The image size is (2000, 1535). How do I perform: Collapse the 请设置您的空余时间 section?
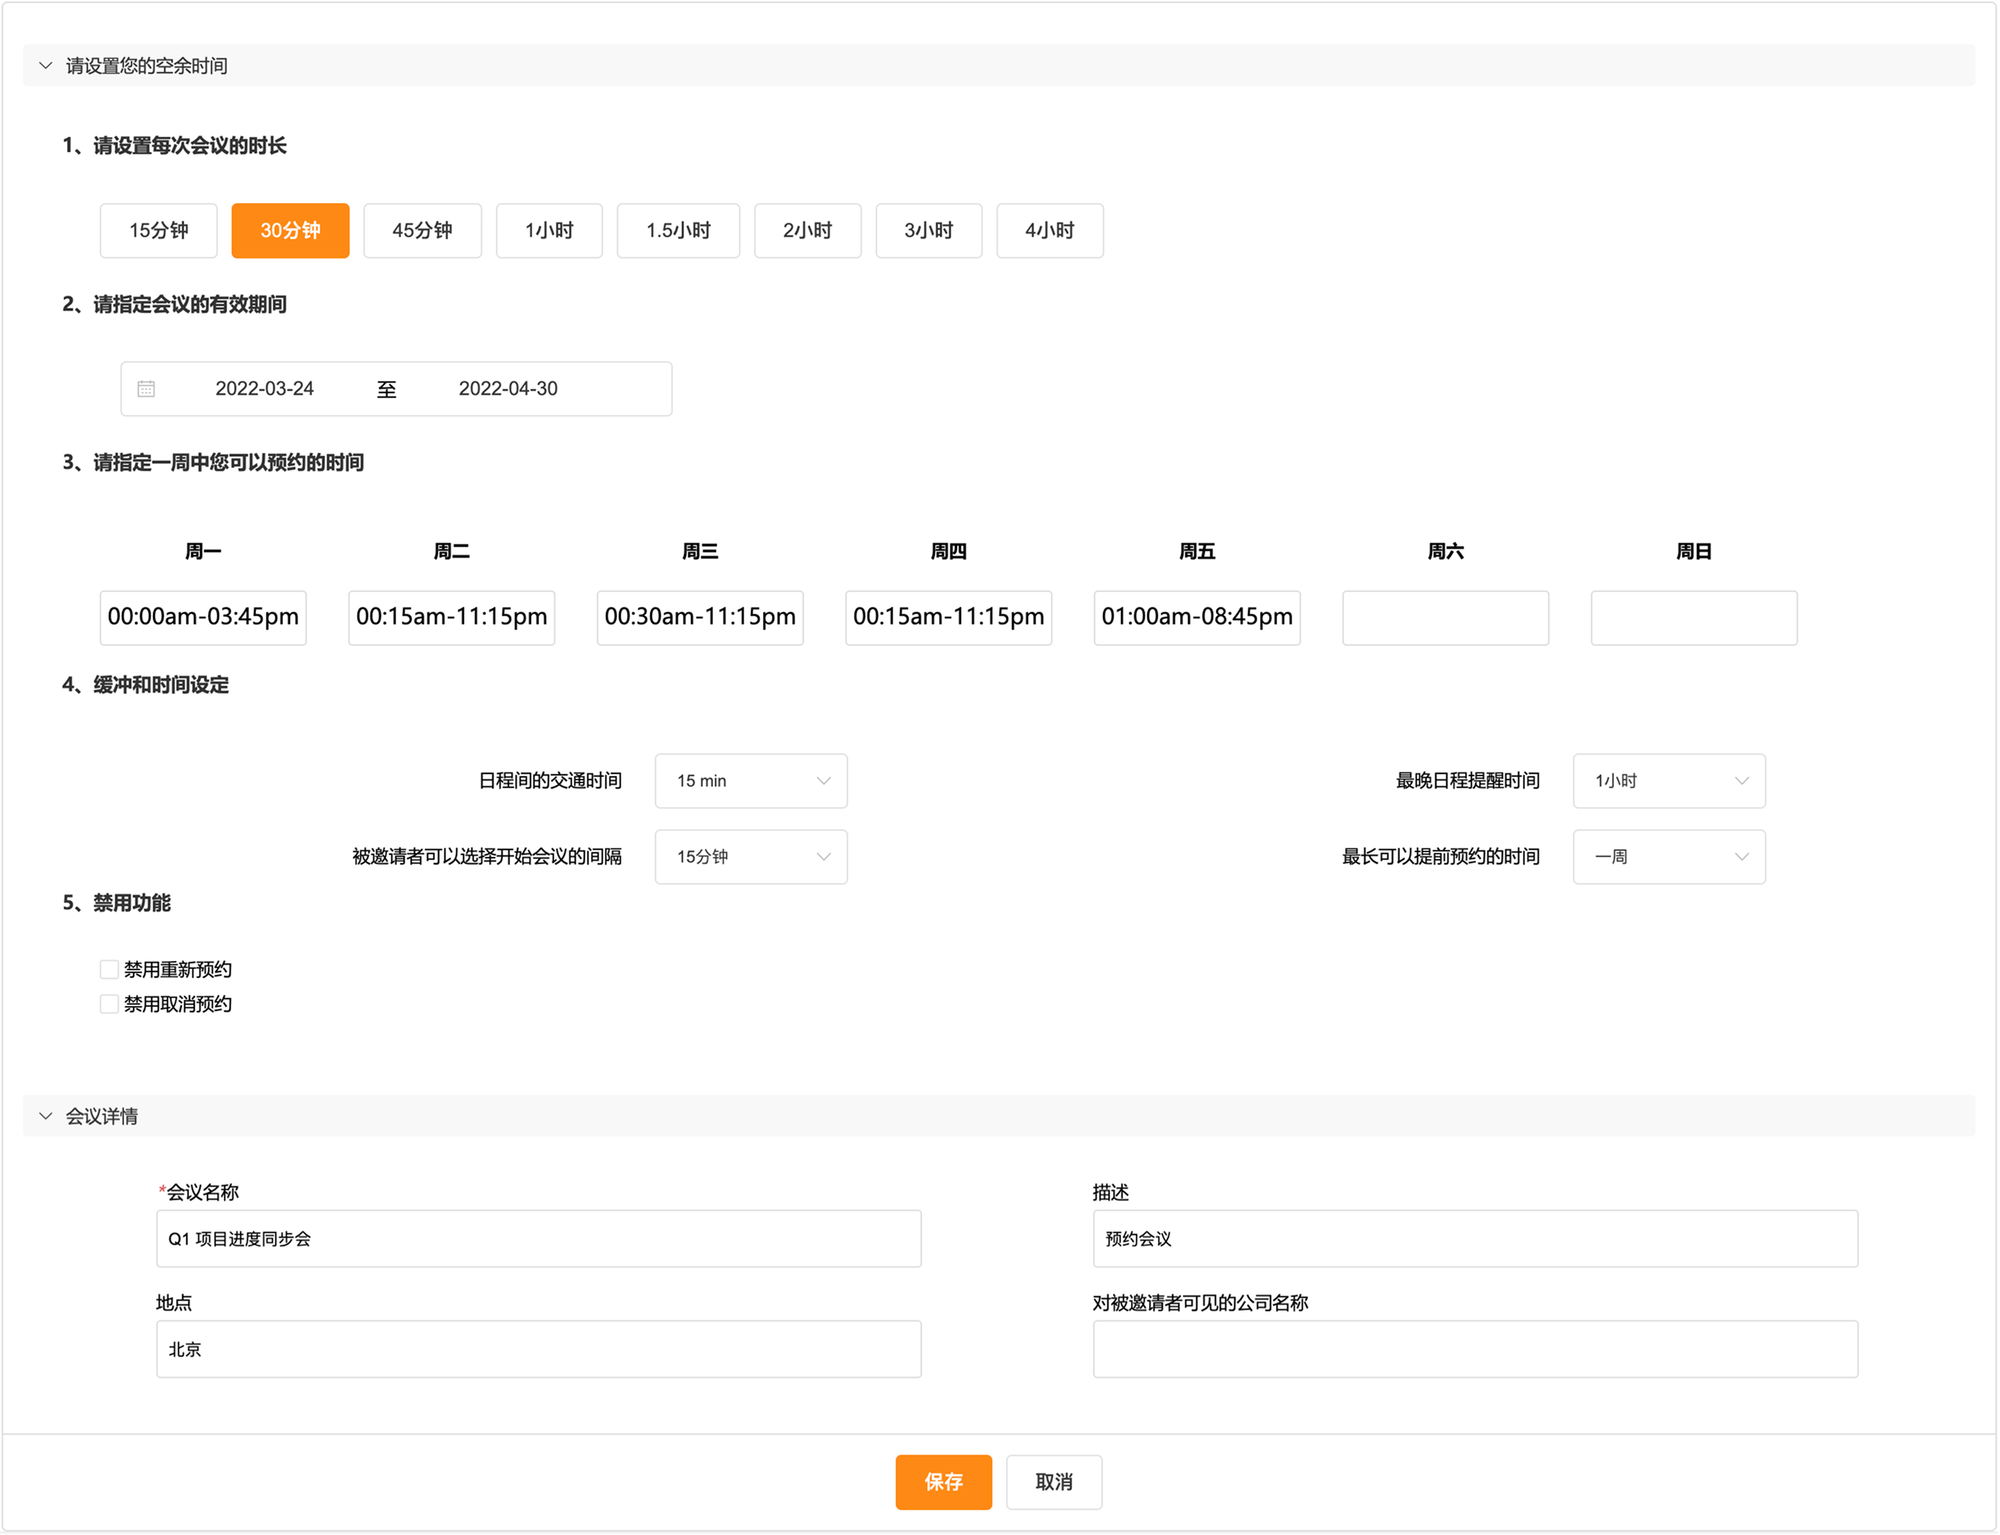point(46,66)
